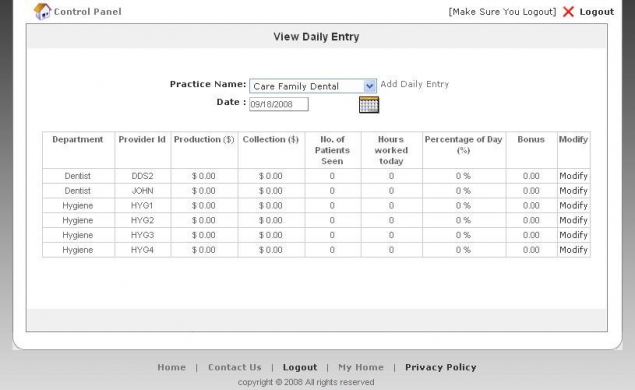The width and height of the screenshot is (635, 390).
Task: Click the copyright 2008 footer text
Action: click(306, 382)
